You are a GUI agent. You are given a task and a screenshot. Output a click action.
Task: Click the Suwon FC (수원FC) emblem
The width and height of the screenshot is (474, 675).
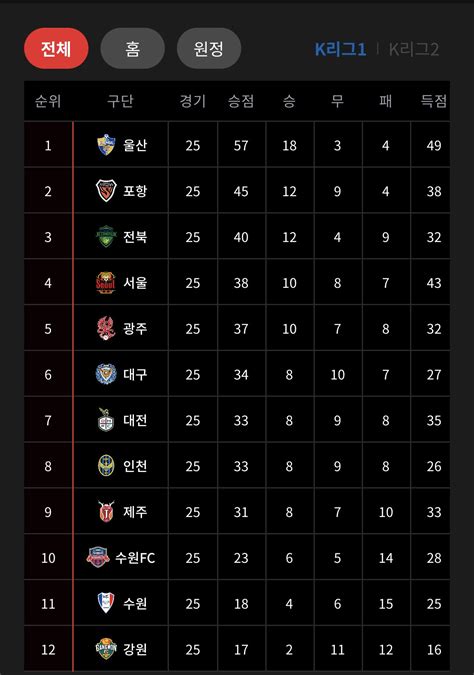pos(98,557)
